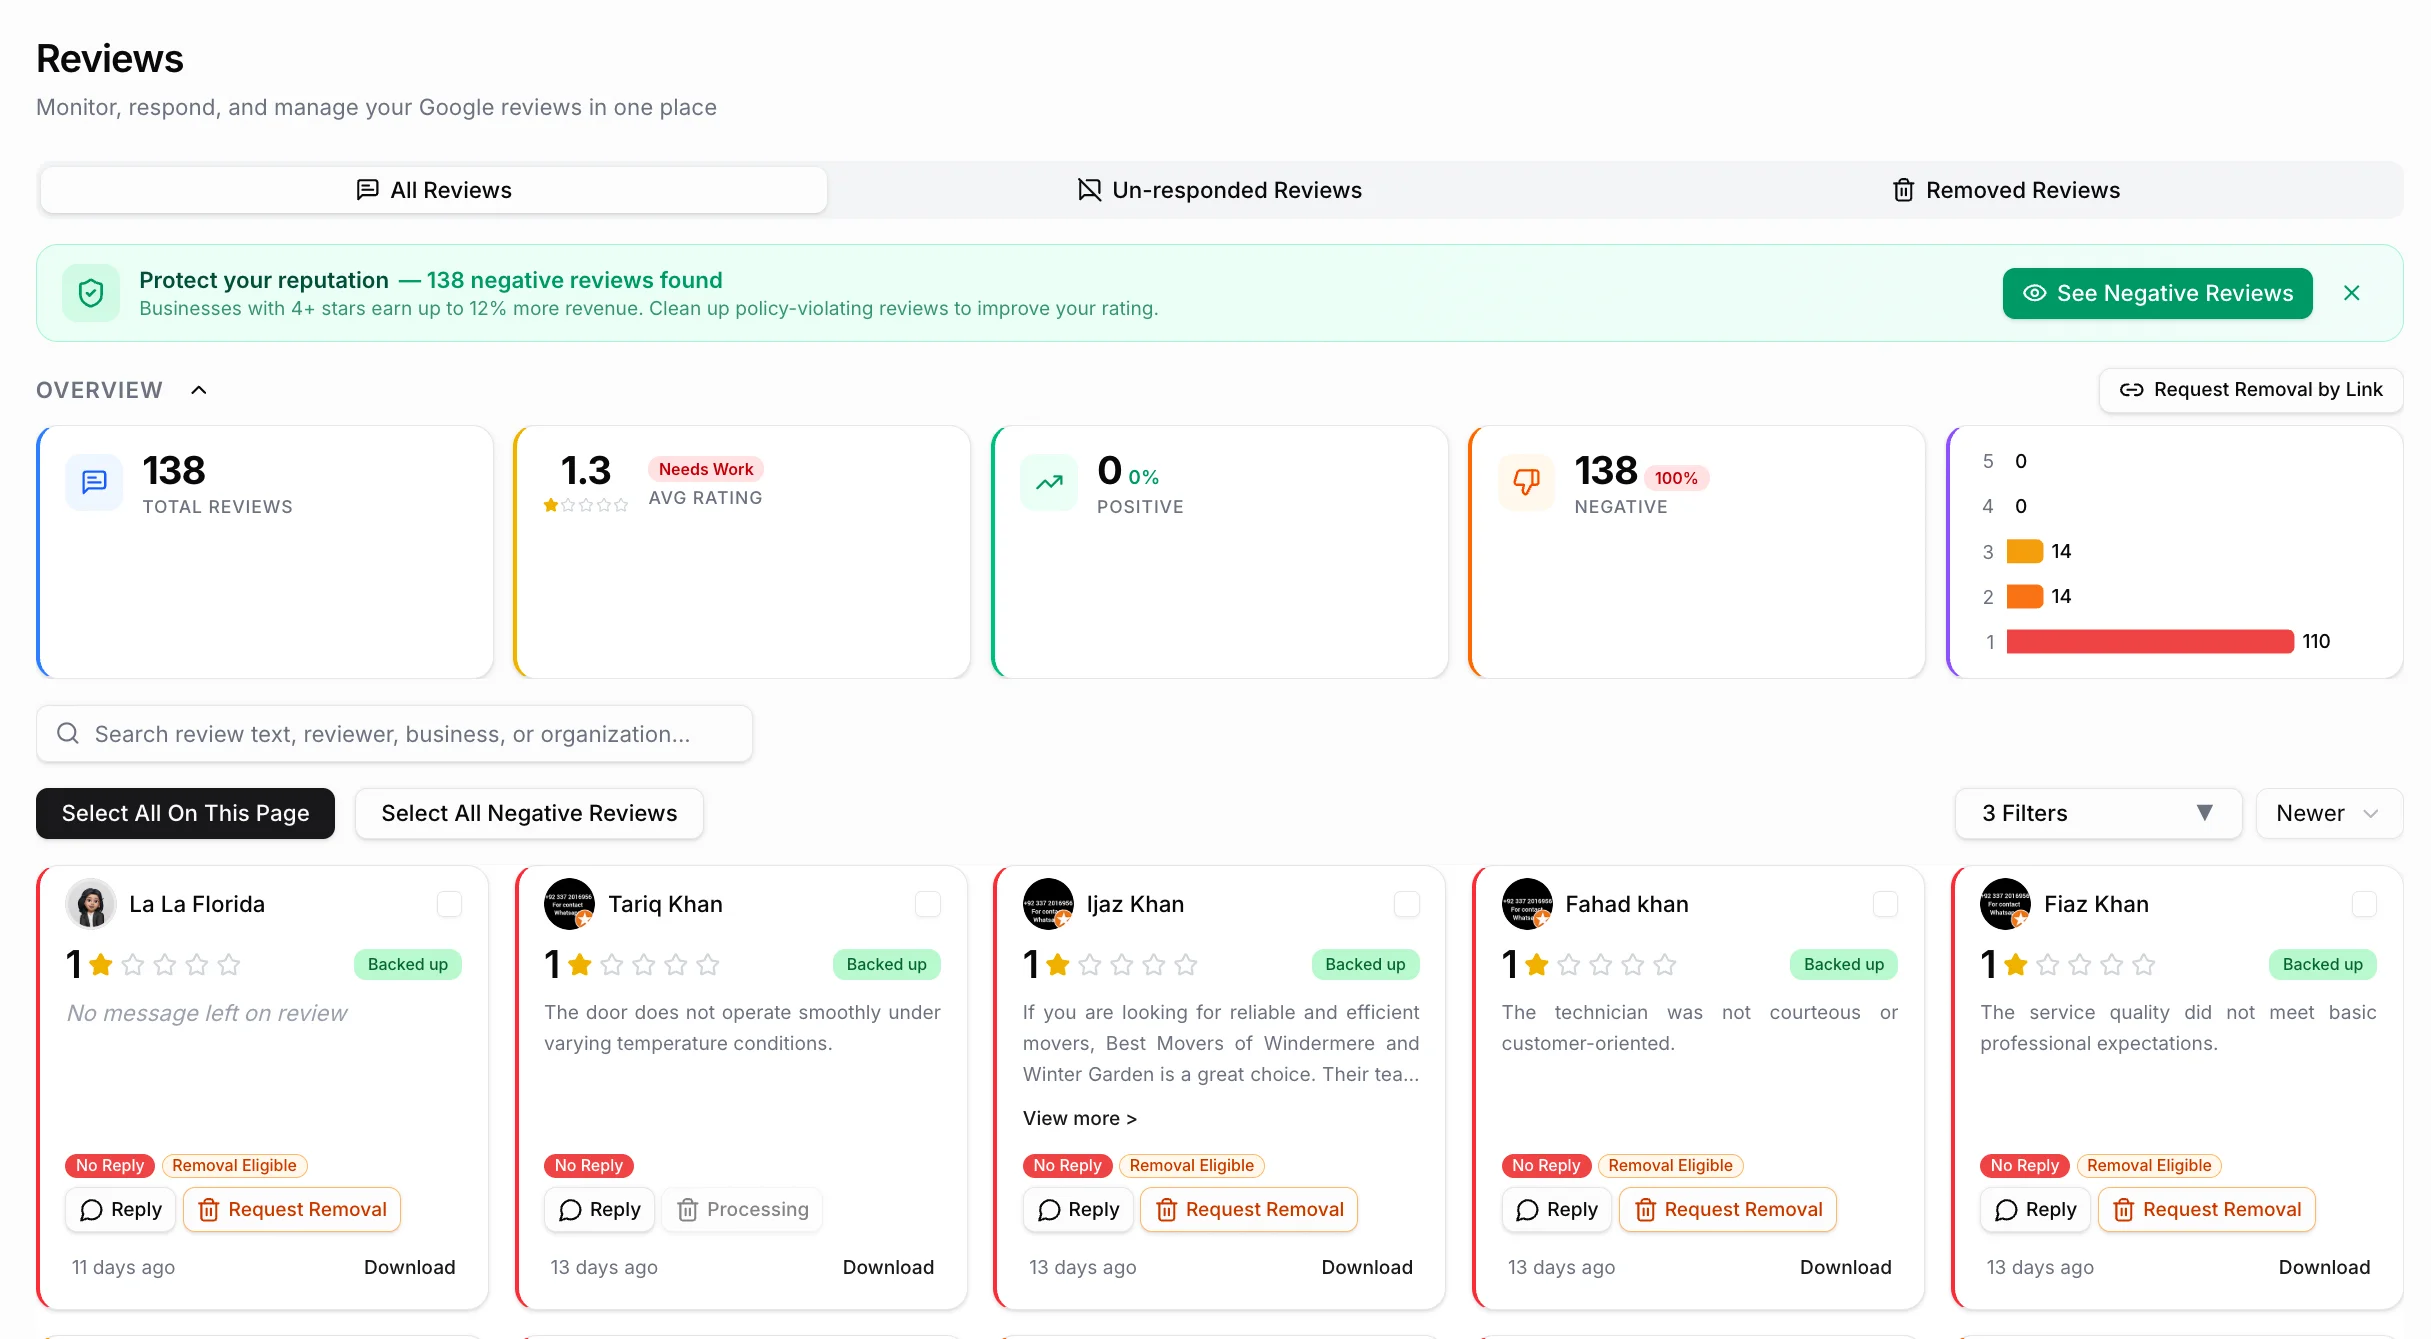Collapse the Overview section
The height and width of the screenshot is (1339, 2431).
(x=197, y=389)
